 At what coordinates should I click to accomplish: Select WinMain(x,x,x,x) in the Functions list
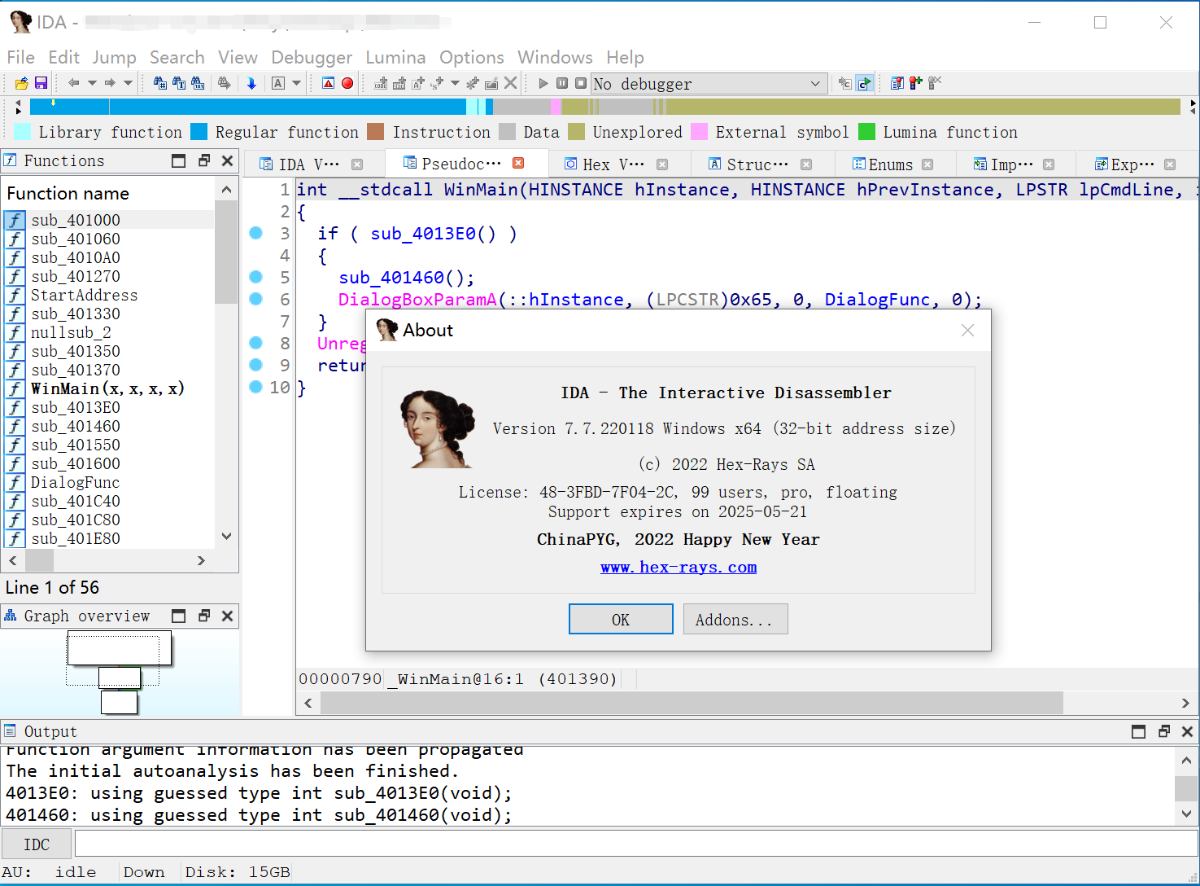coord(108,388)
